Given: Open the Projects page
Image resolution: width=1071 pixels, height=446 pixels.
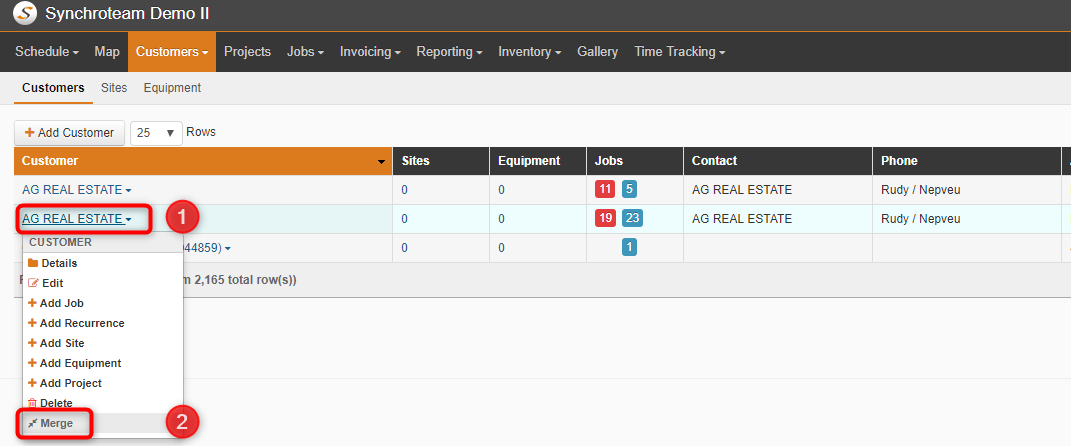Looking at the screenshot, I should (x=247, y=51).
